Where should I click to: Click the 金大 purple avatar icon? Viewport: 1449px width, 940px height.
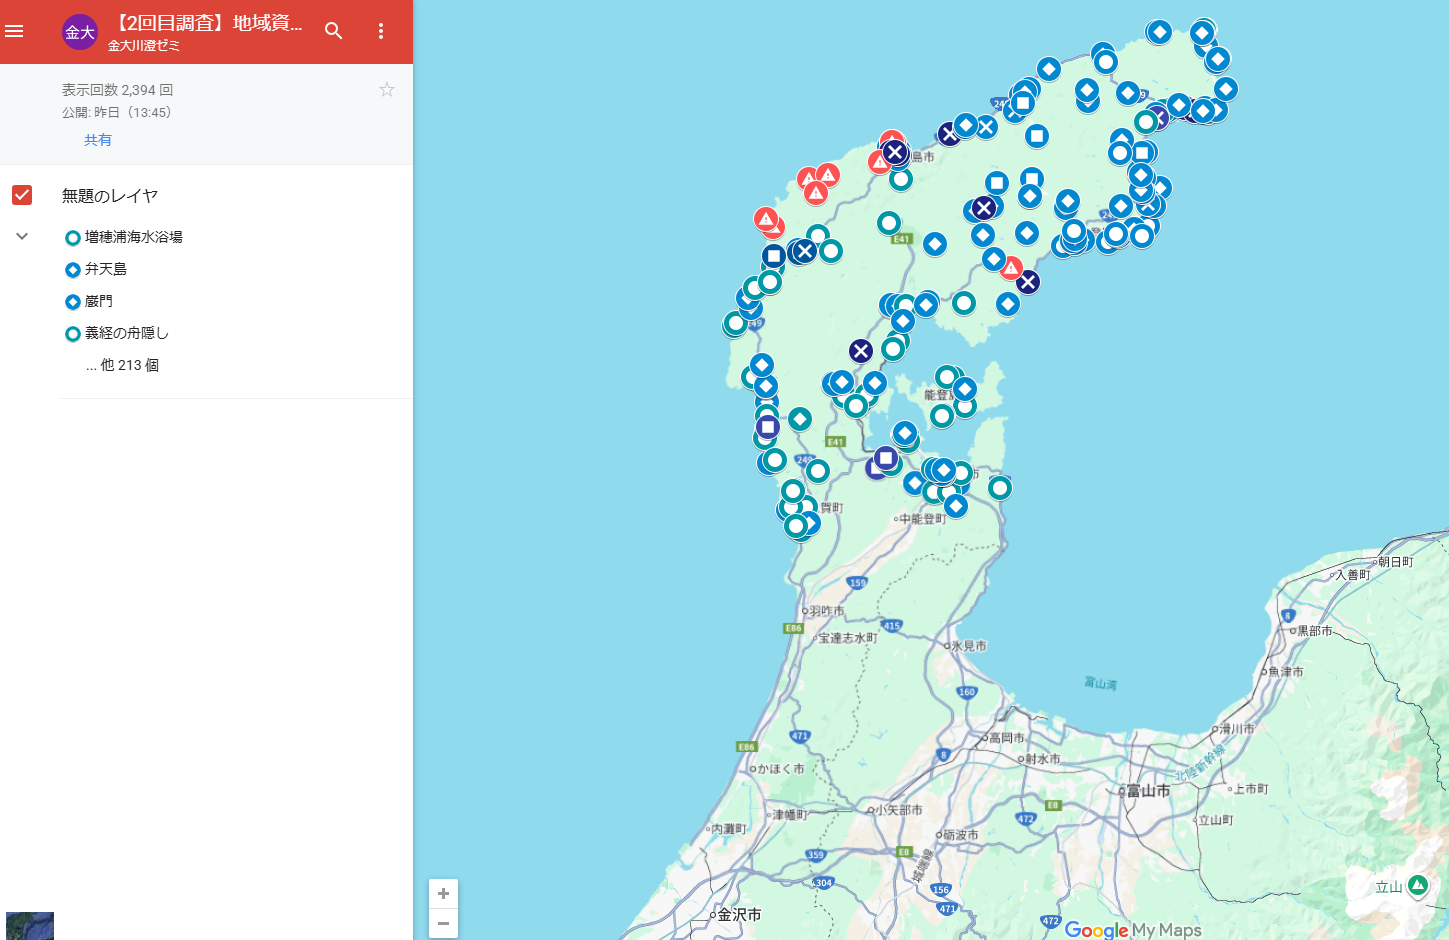(80, 32)
